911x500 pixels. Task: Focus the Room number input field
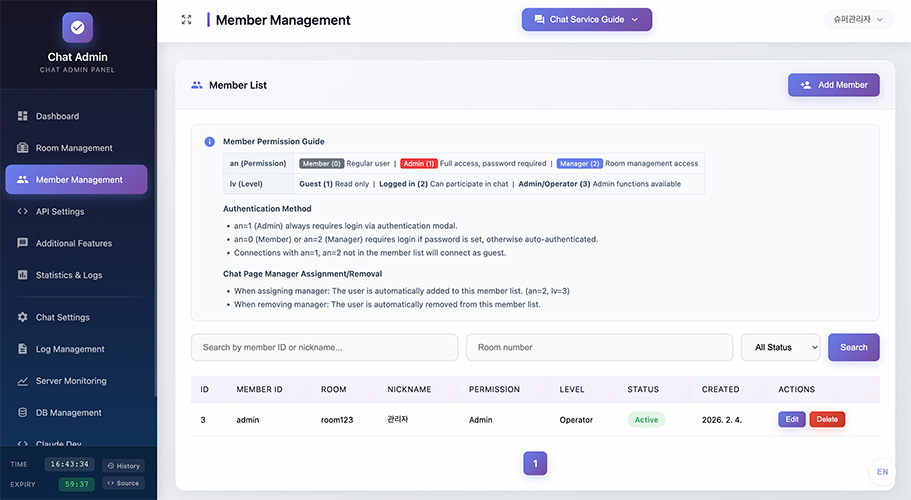coord(600,347)
